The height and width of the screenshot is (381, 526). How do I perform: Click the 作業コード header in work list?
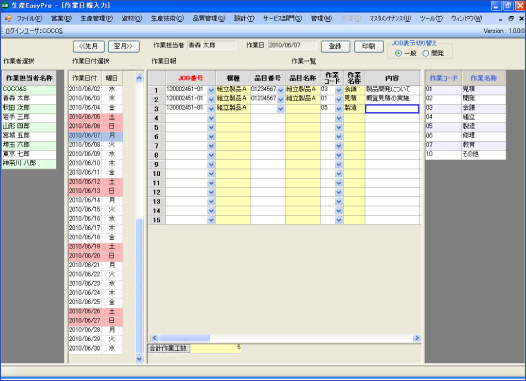pos(443,78)
